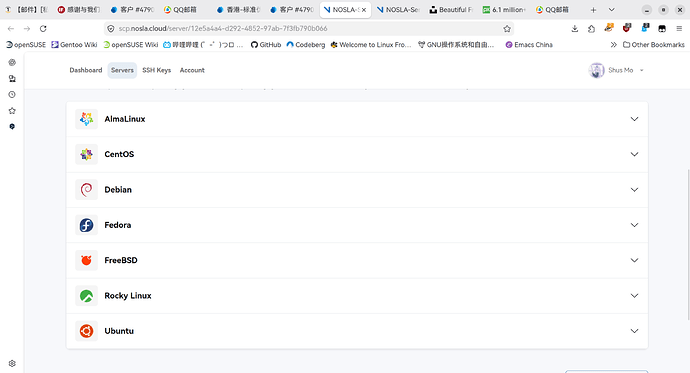Viewport: 690px width, 373px height.
Task: Expand the CentOS version chevron
Action: click(x=634, y=154)
